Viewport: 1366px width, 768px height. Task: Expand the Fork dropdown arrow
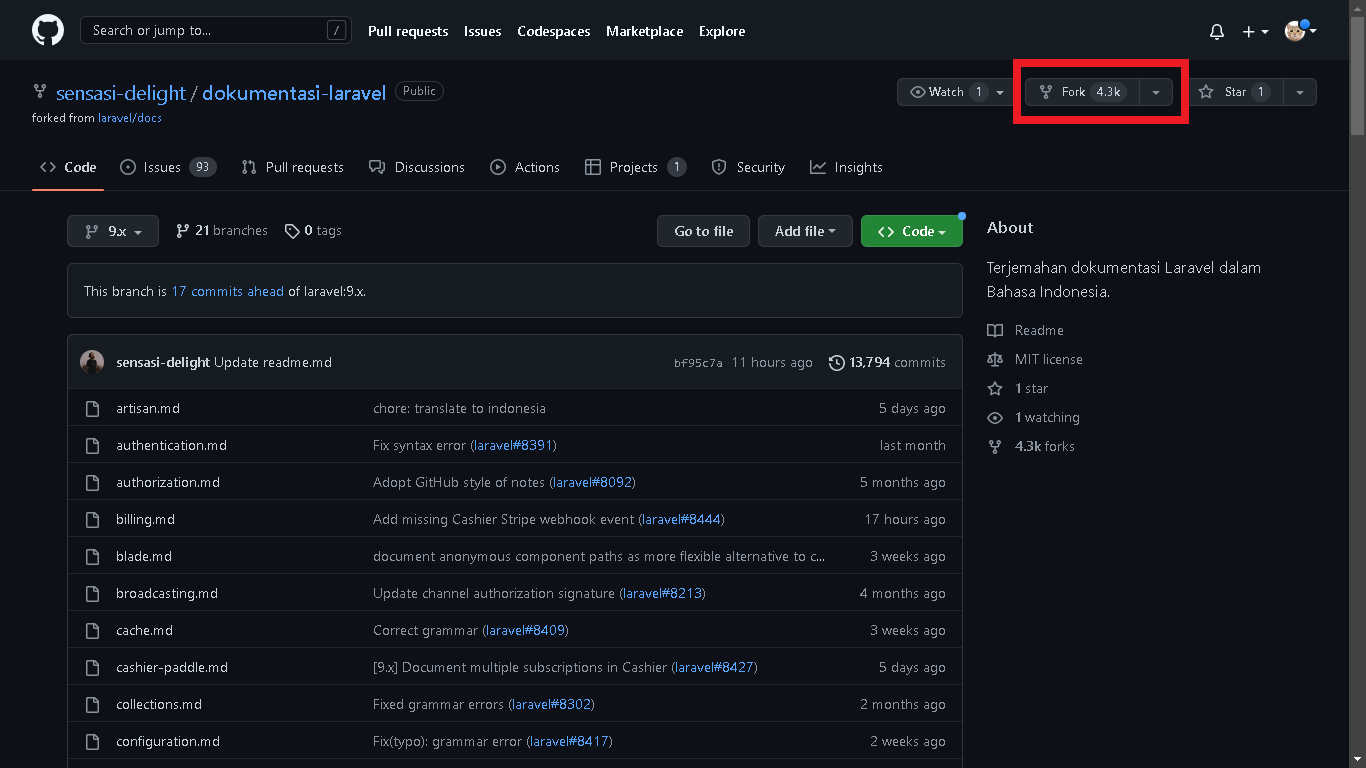(x=1156, y=92)
